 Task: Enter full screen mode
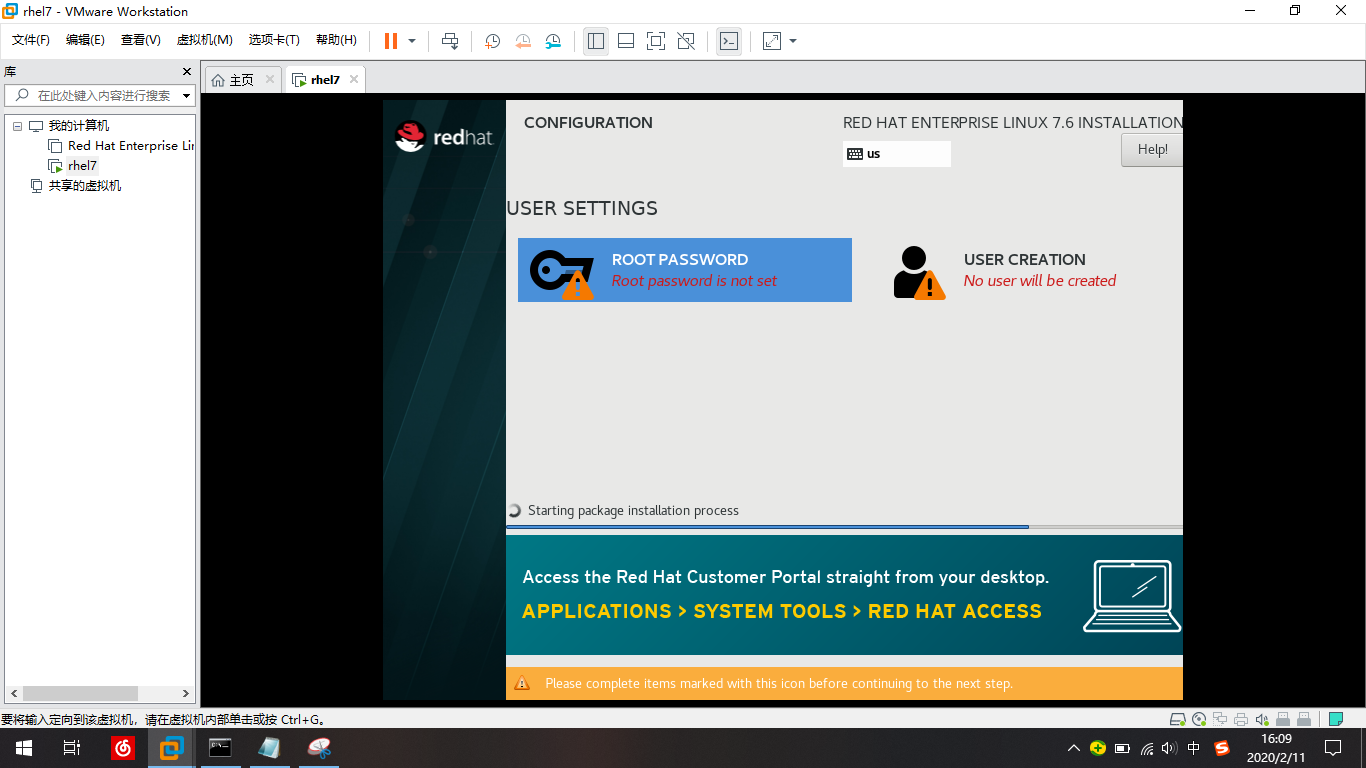tap(656, 41)
